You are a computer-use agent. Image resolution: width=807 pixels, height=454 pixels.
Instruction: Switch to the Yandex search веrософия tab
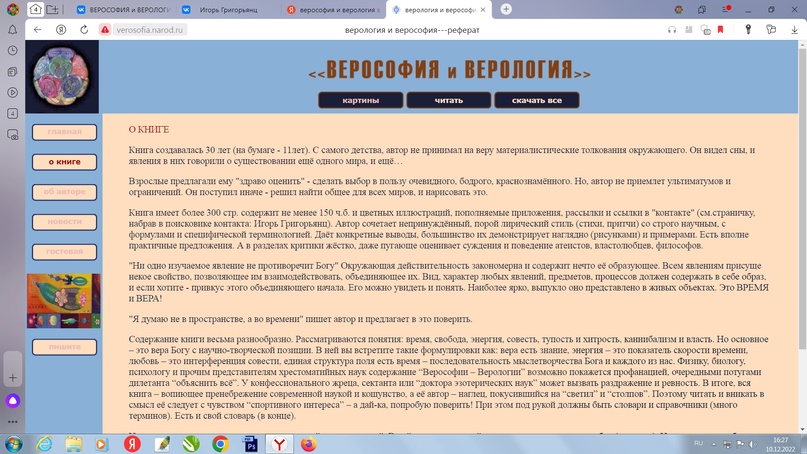334,10
